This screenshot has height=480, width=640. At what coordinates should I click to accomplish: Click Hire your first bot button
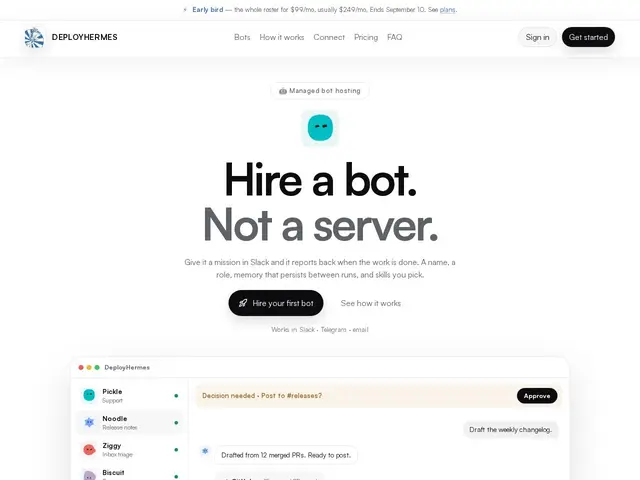click(x=276, y=303)
